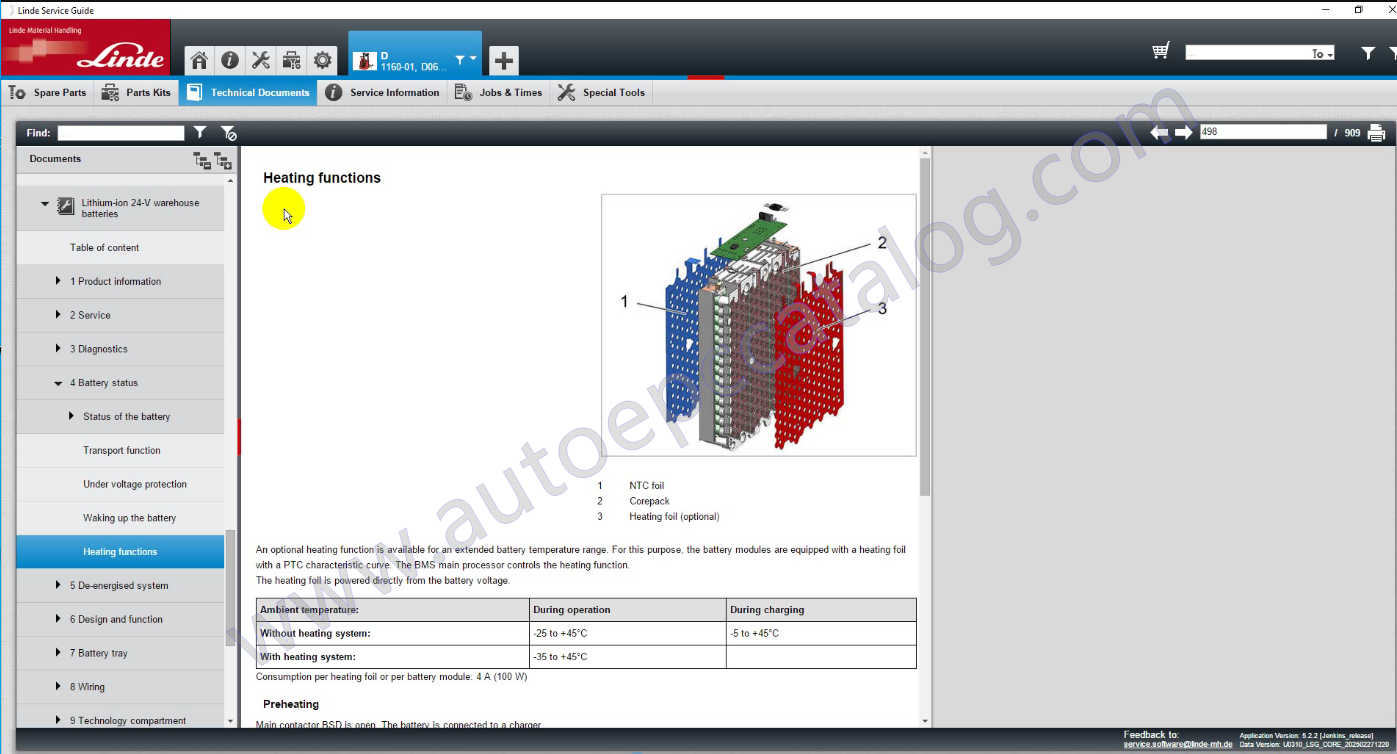
Task: Switch to the Spare Parts tab
Action: (48, 93)
